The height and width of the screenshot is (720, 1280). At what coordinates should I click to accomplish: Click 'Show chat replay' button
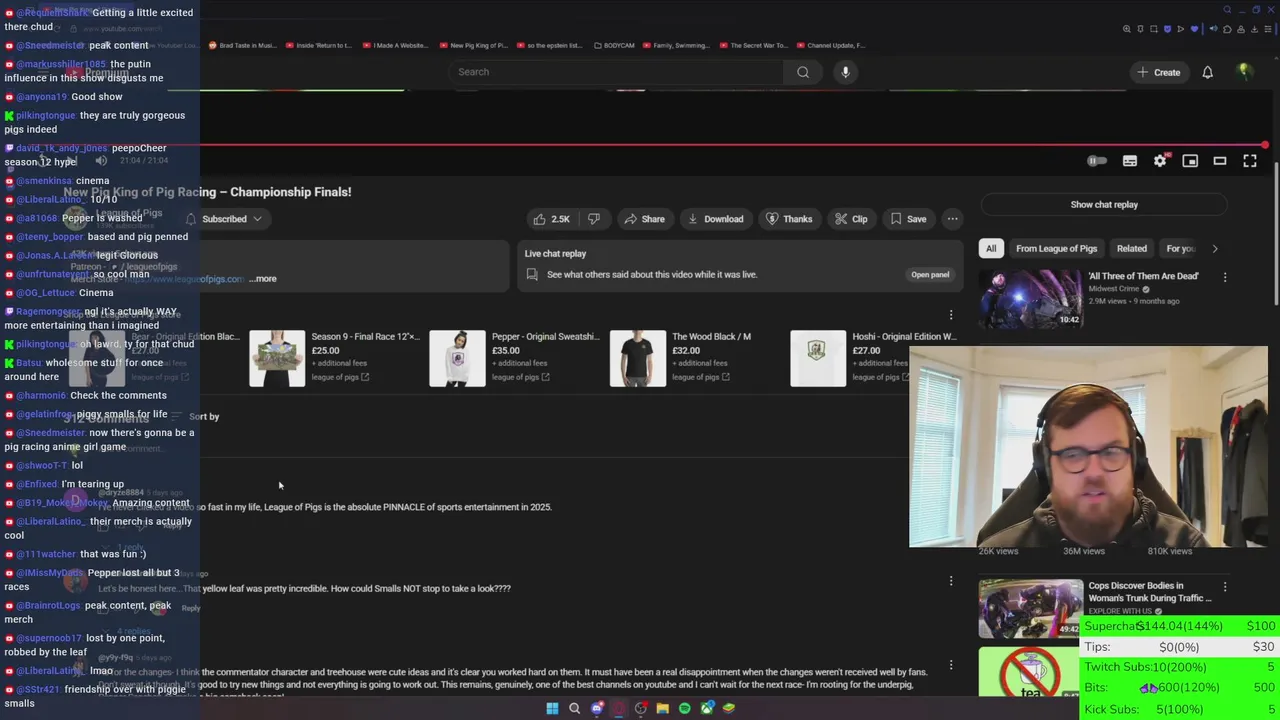pyautogui.click(x=1104, y=205)
